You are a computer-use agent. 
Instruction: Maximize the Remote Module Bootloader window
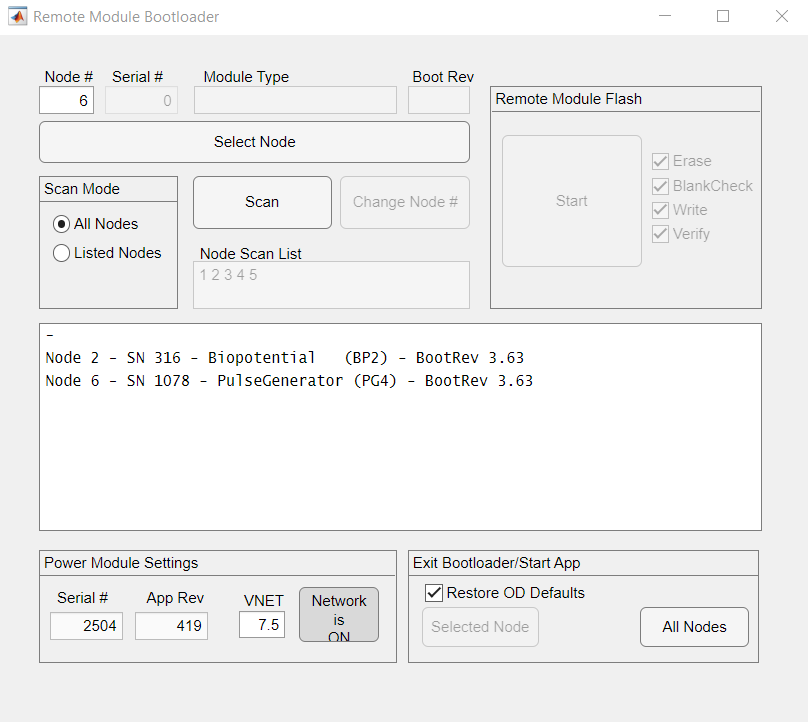(723, 16)
